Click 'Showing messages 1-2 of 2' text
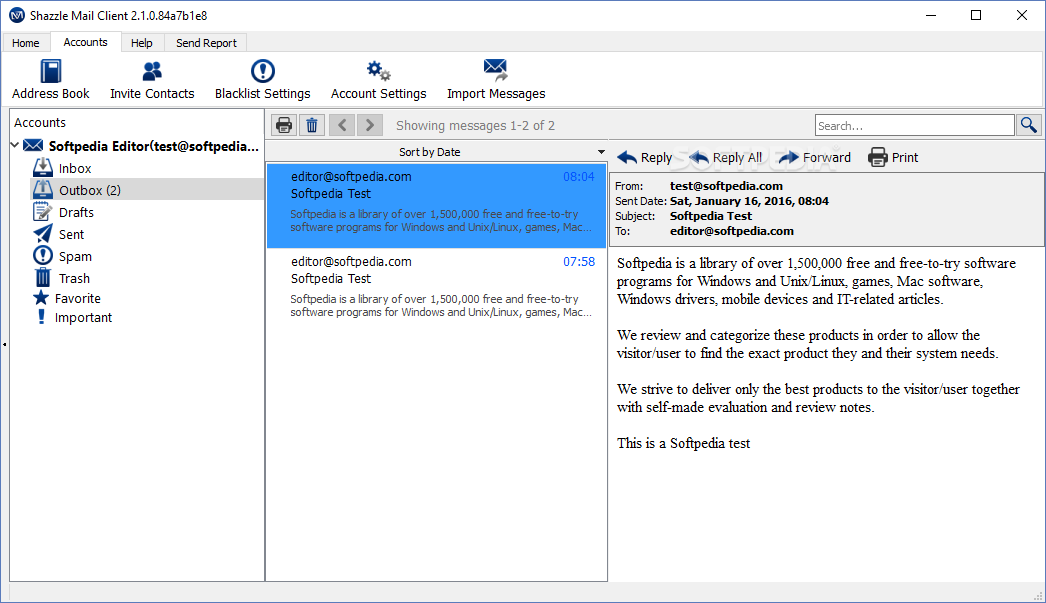This screenshot has height=603, width=1046. 476,125
